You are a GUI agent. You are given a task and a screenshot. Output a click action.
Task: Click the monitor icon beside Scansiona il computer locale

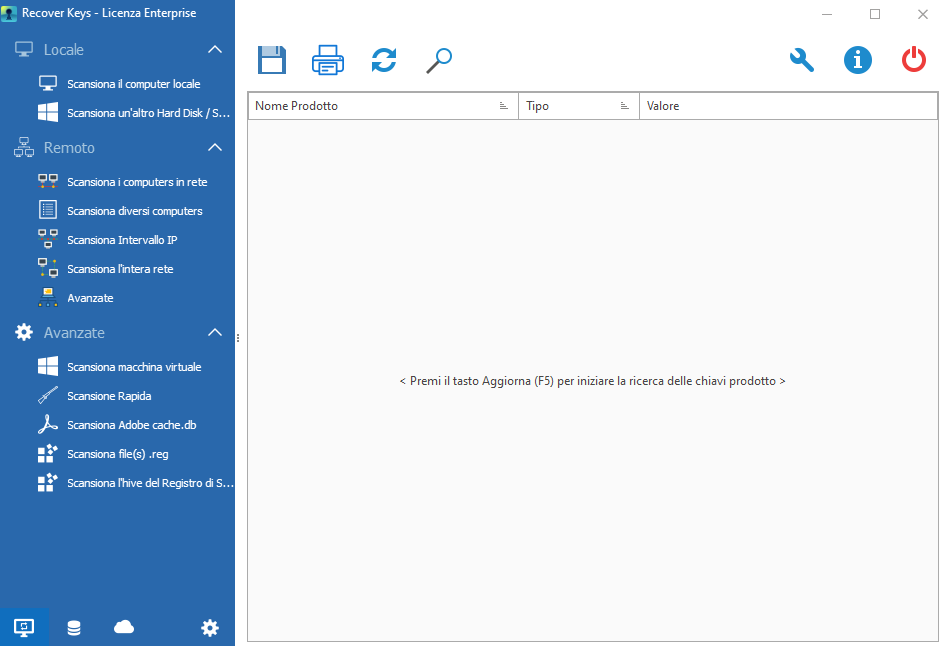48,84
